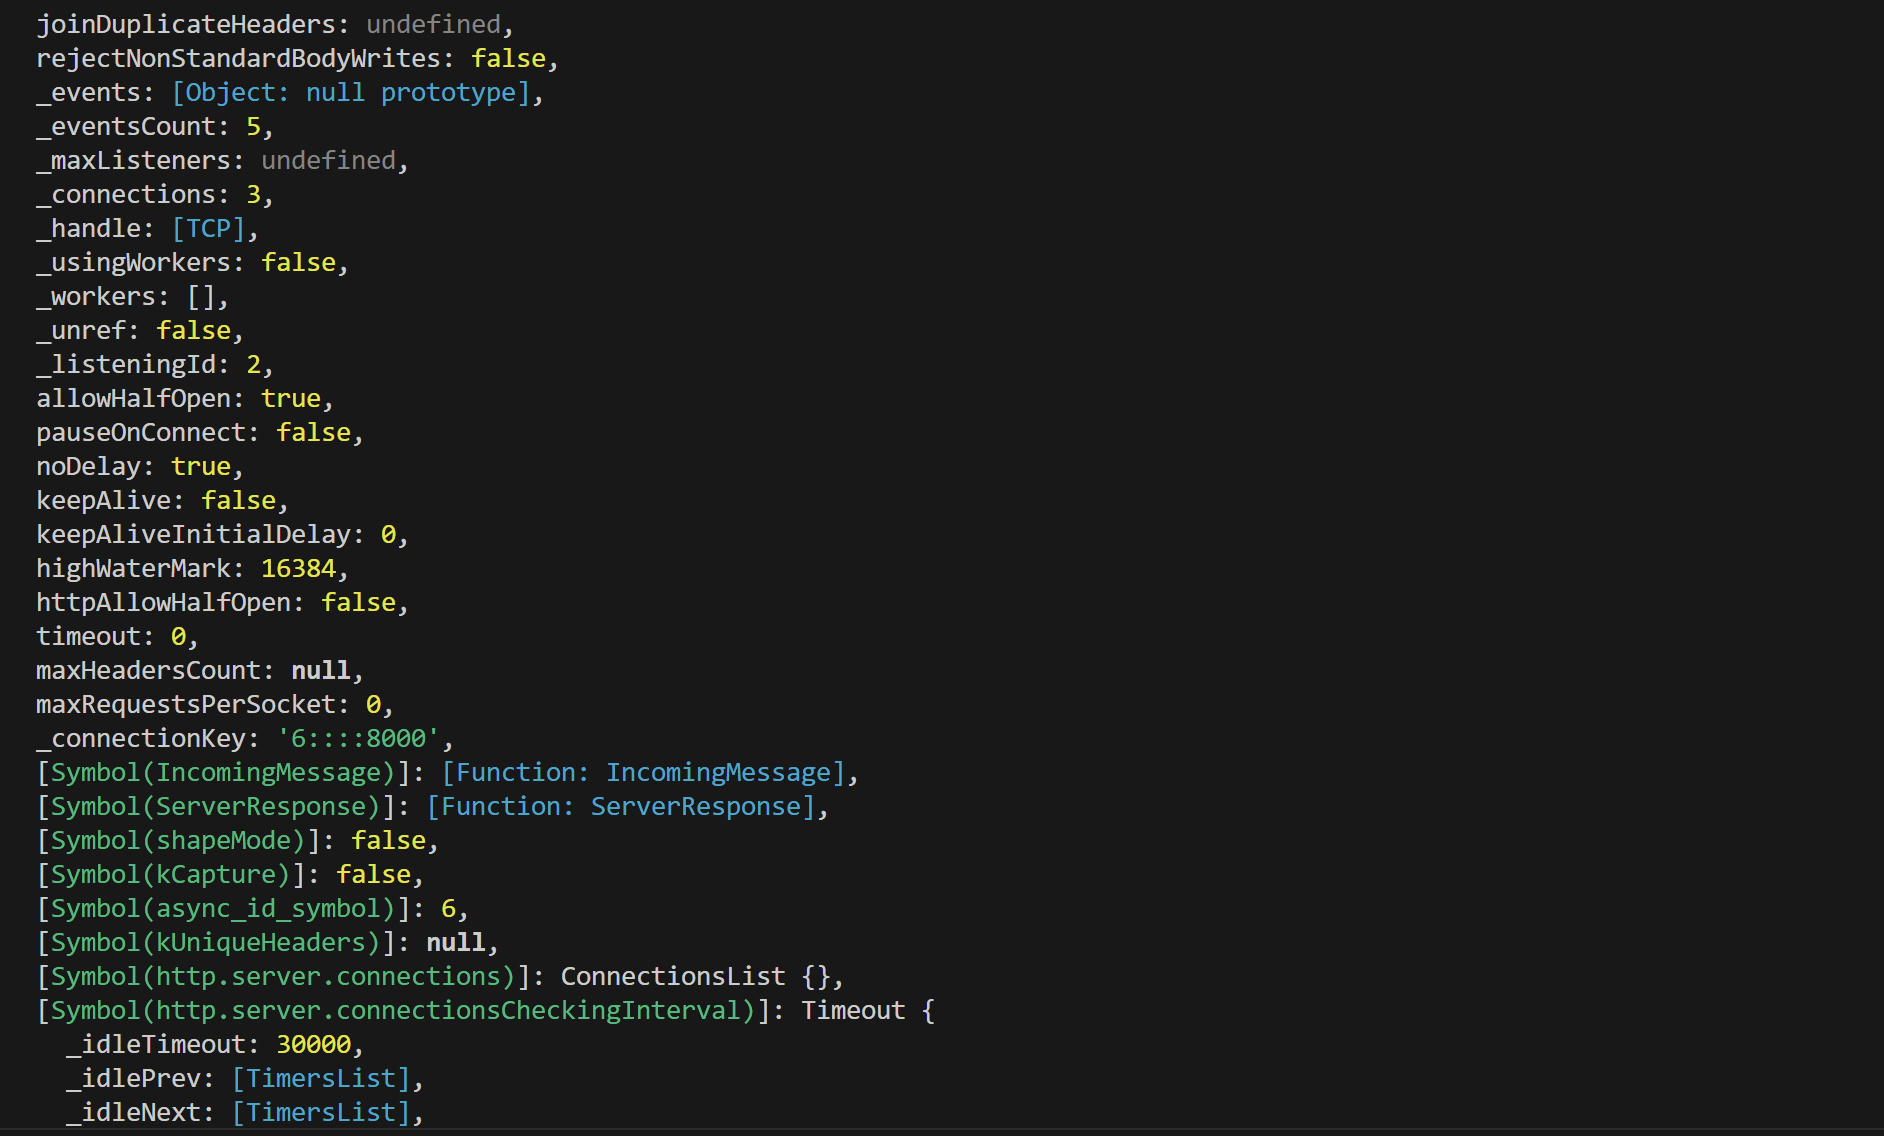Click the 'maxRequestsPerSocket: 0,' line
Image resolution: width=1884 pixels, height=1136 pixels.
[215, 705]
